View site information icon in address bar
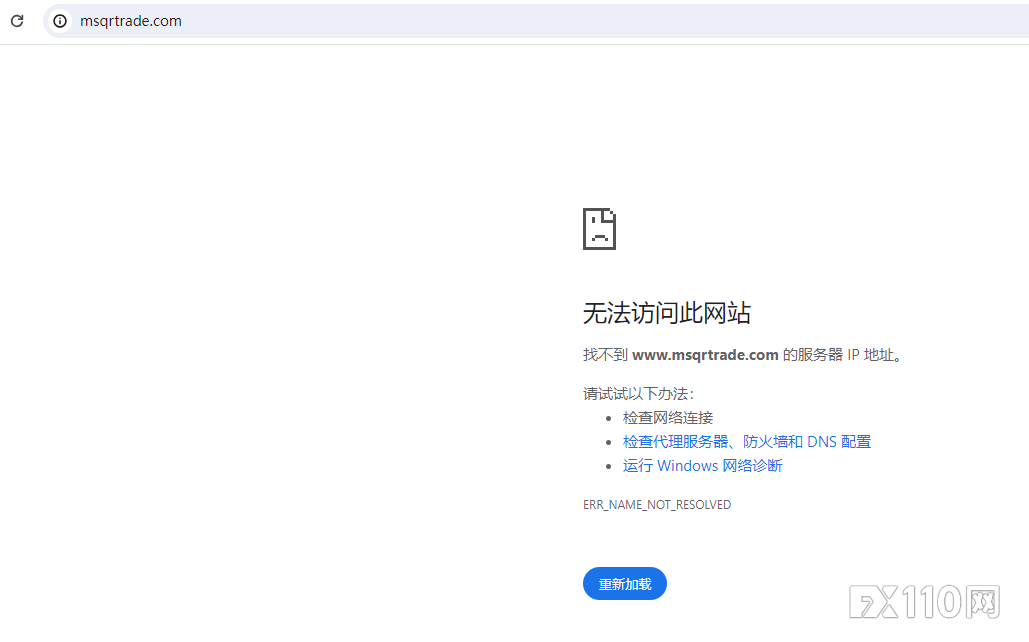The width and height of the screenshot is (1029, 642). tap(60, 21)
